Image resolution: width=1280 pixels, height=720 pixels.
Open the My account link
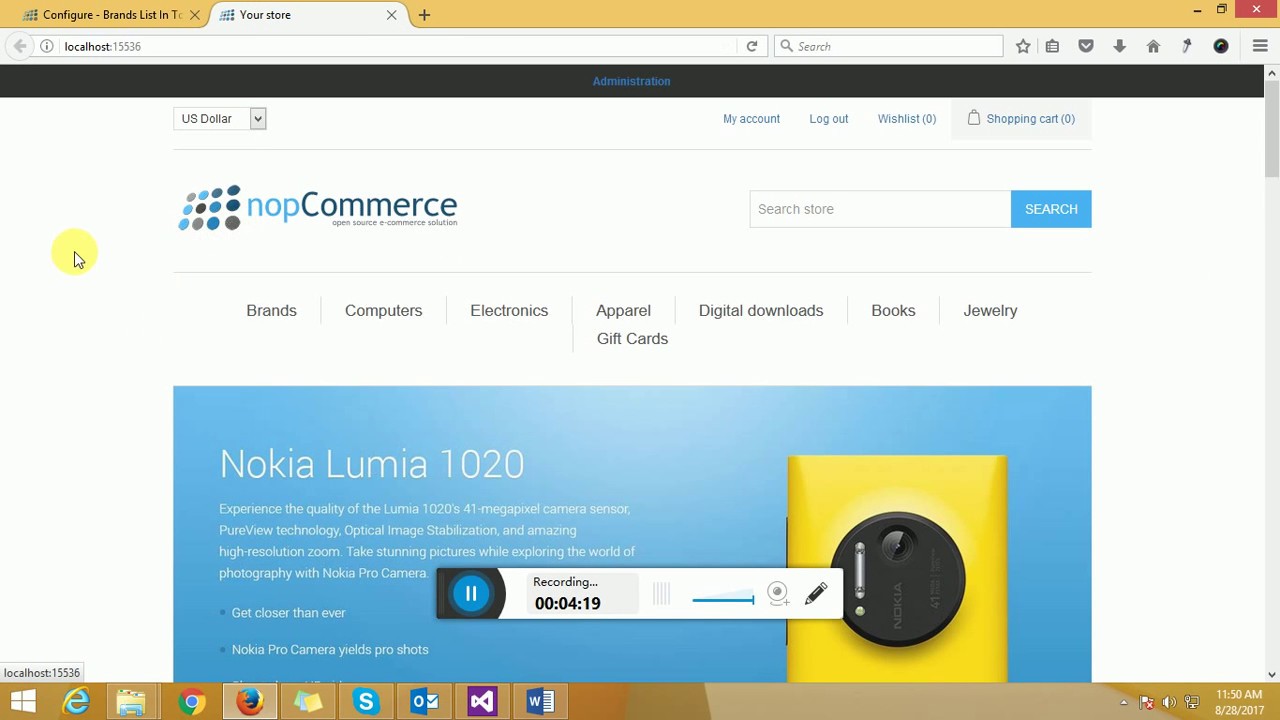pos(751,119)
